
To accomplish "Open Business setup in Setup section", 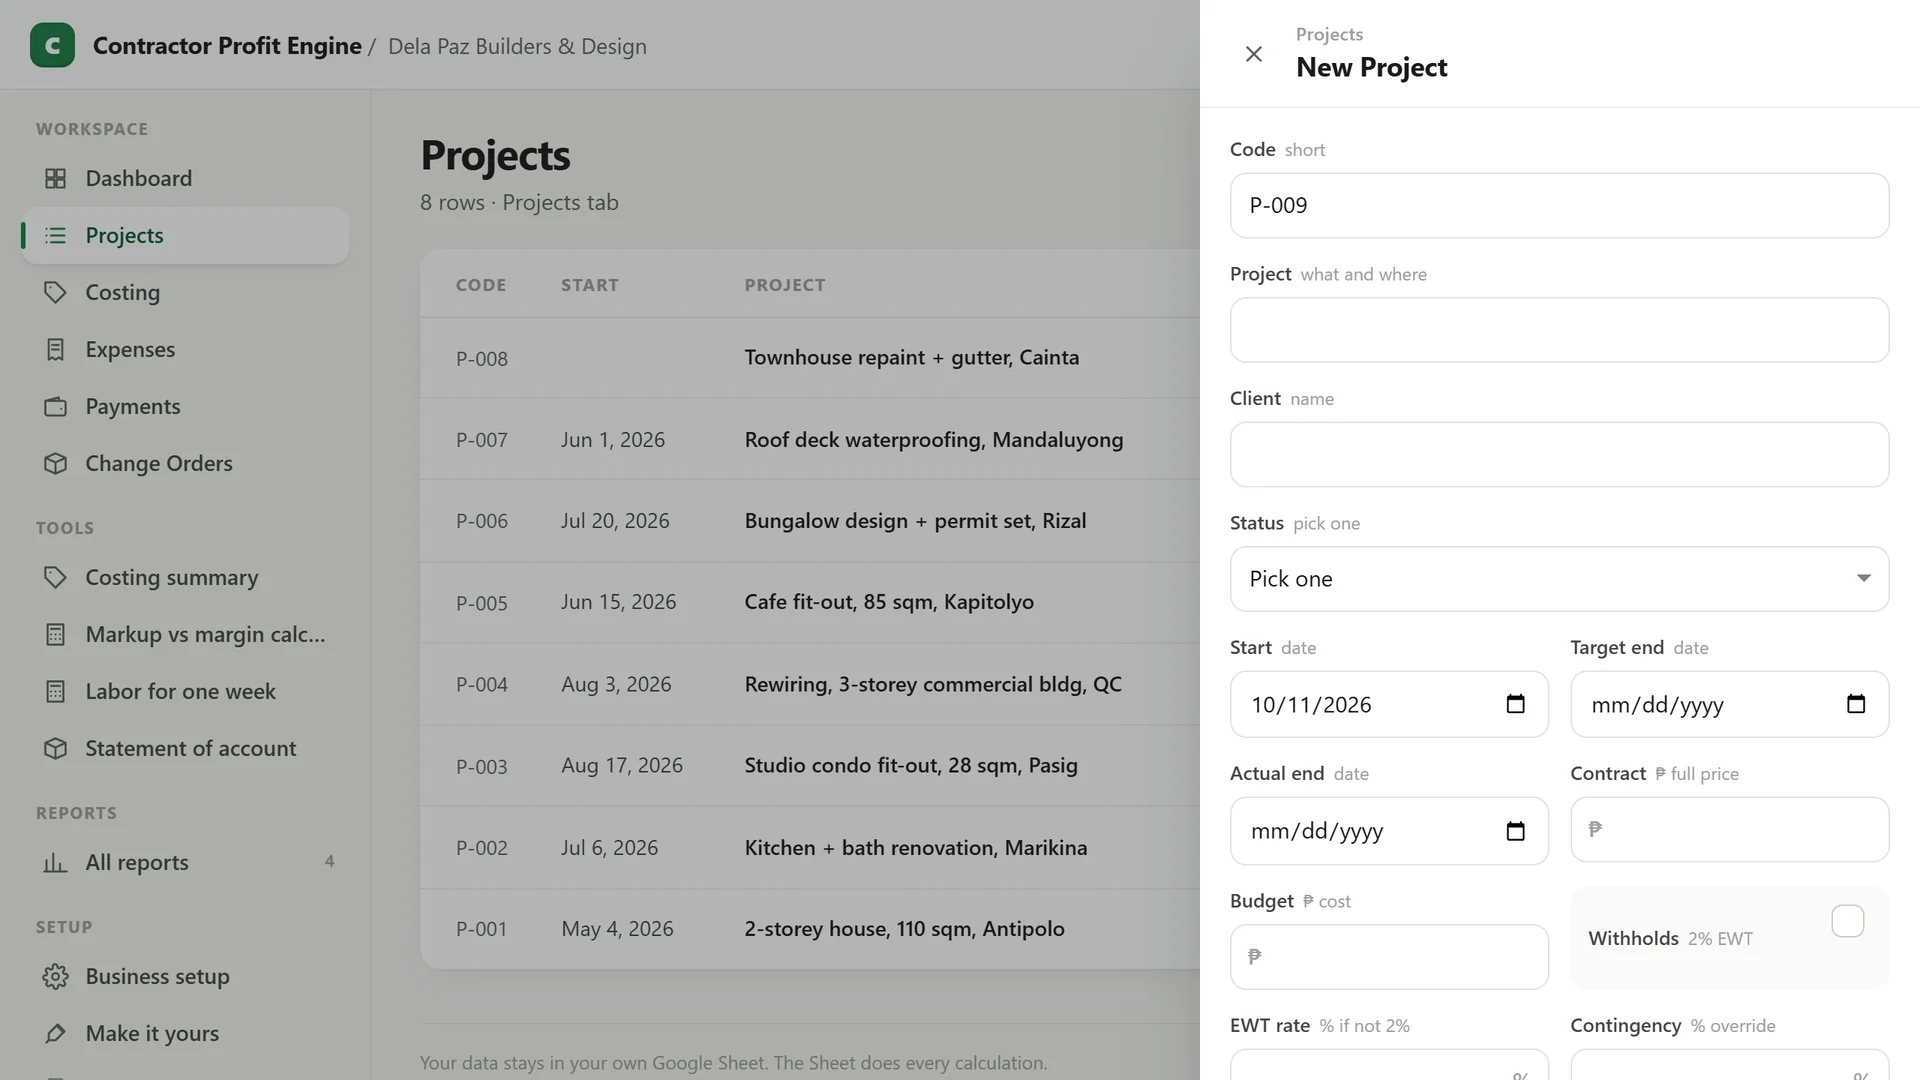I will coord(185,976).
